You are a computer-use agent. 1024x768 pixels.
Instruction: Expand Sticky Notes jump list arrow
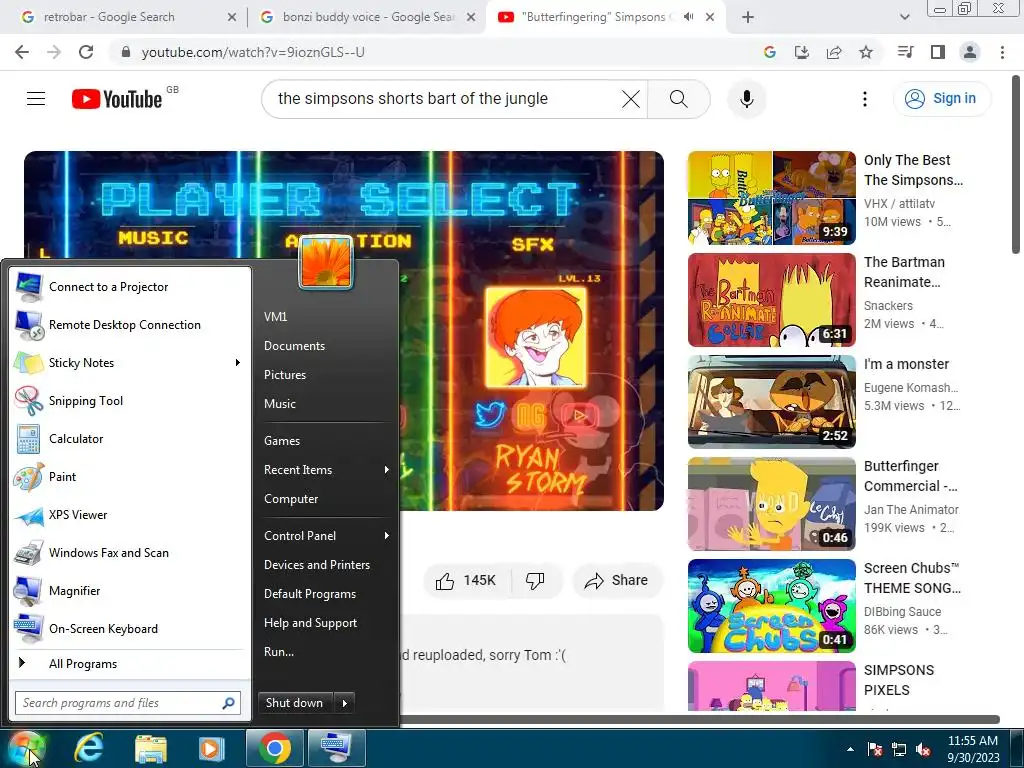238,362
